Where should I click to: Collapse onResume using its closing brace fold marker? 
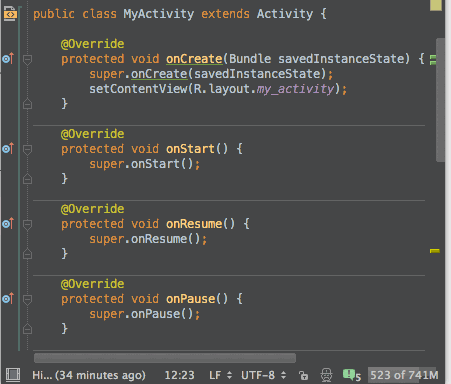click(x=27, y=254)
